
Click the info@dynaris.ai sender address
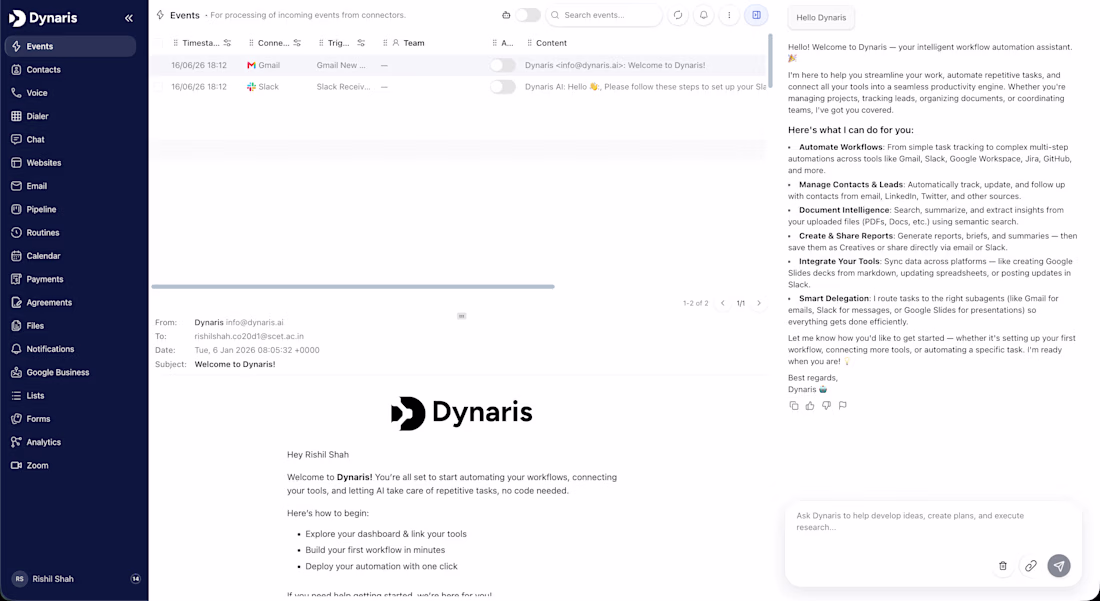click(255, 323)
